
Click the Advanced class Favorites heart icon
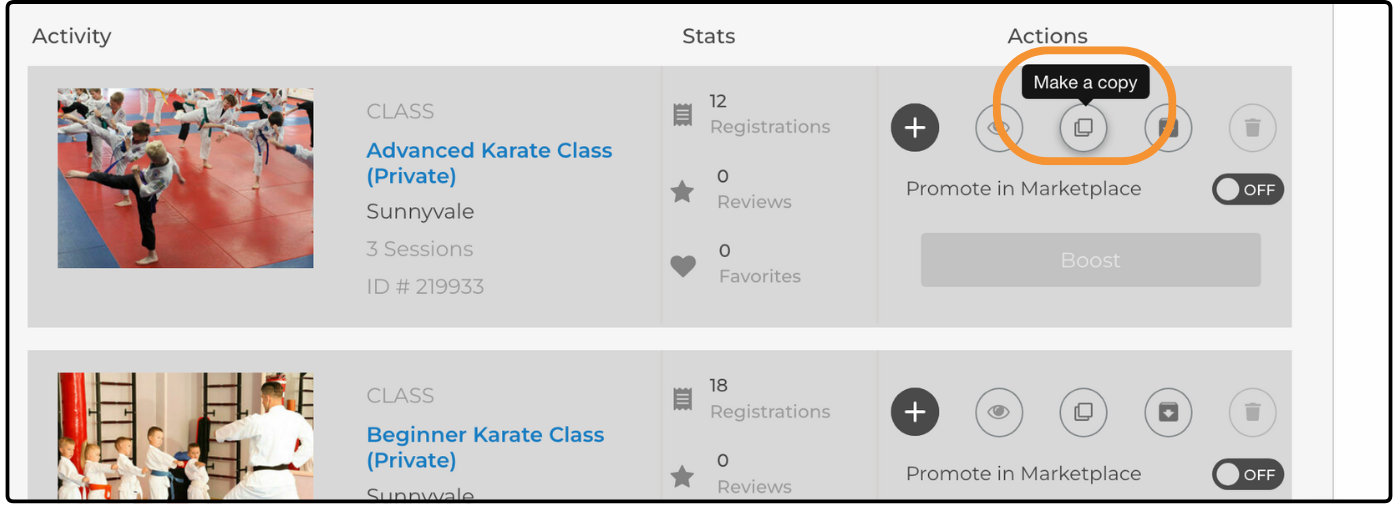click(683, 265)
